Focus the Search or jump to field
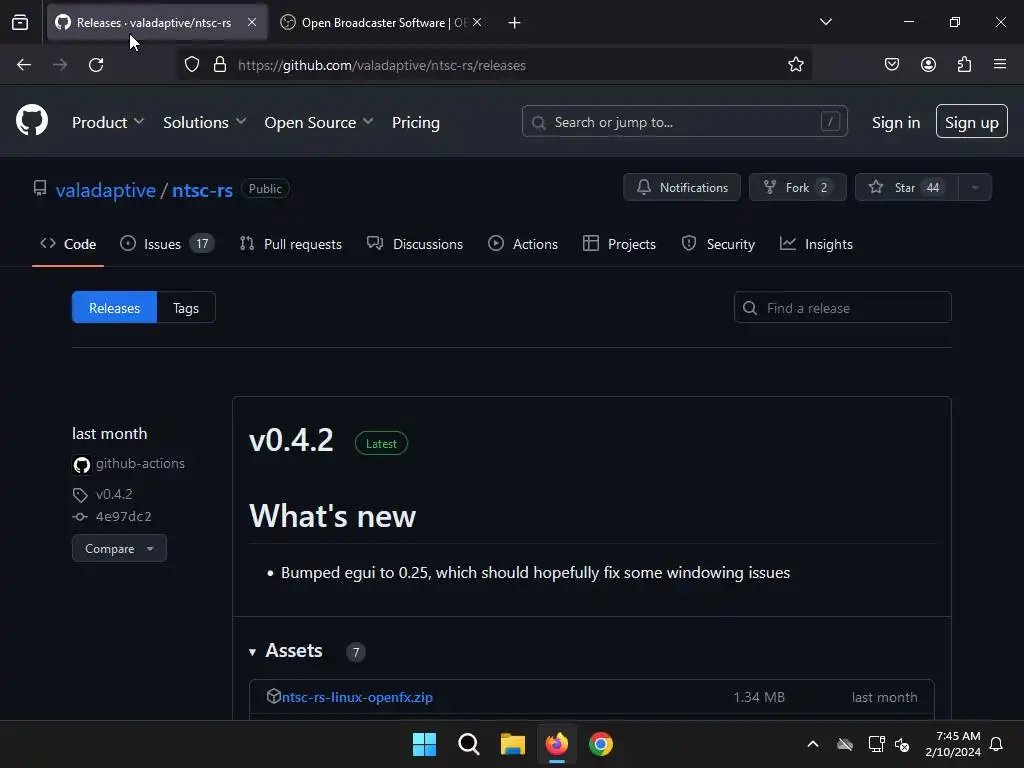This screenshot has width=1024, height=768. (x=684, y=121)
